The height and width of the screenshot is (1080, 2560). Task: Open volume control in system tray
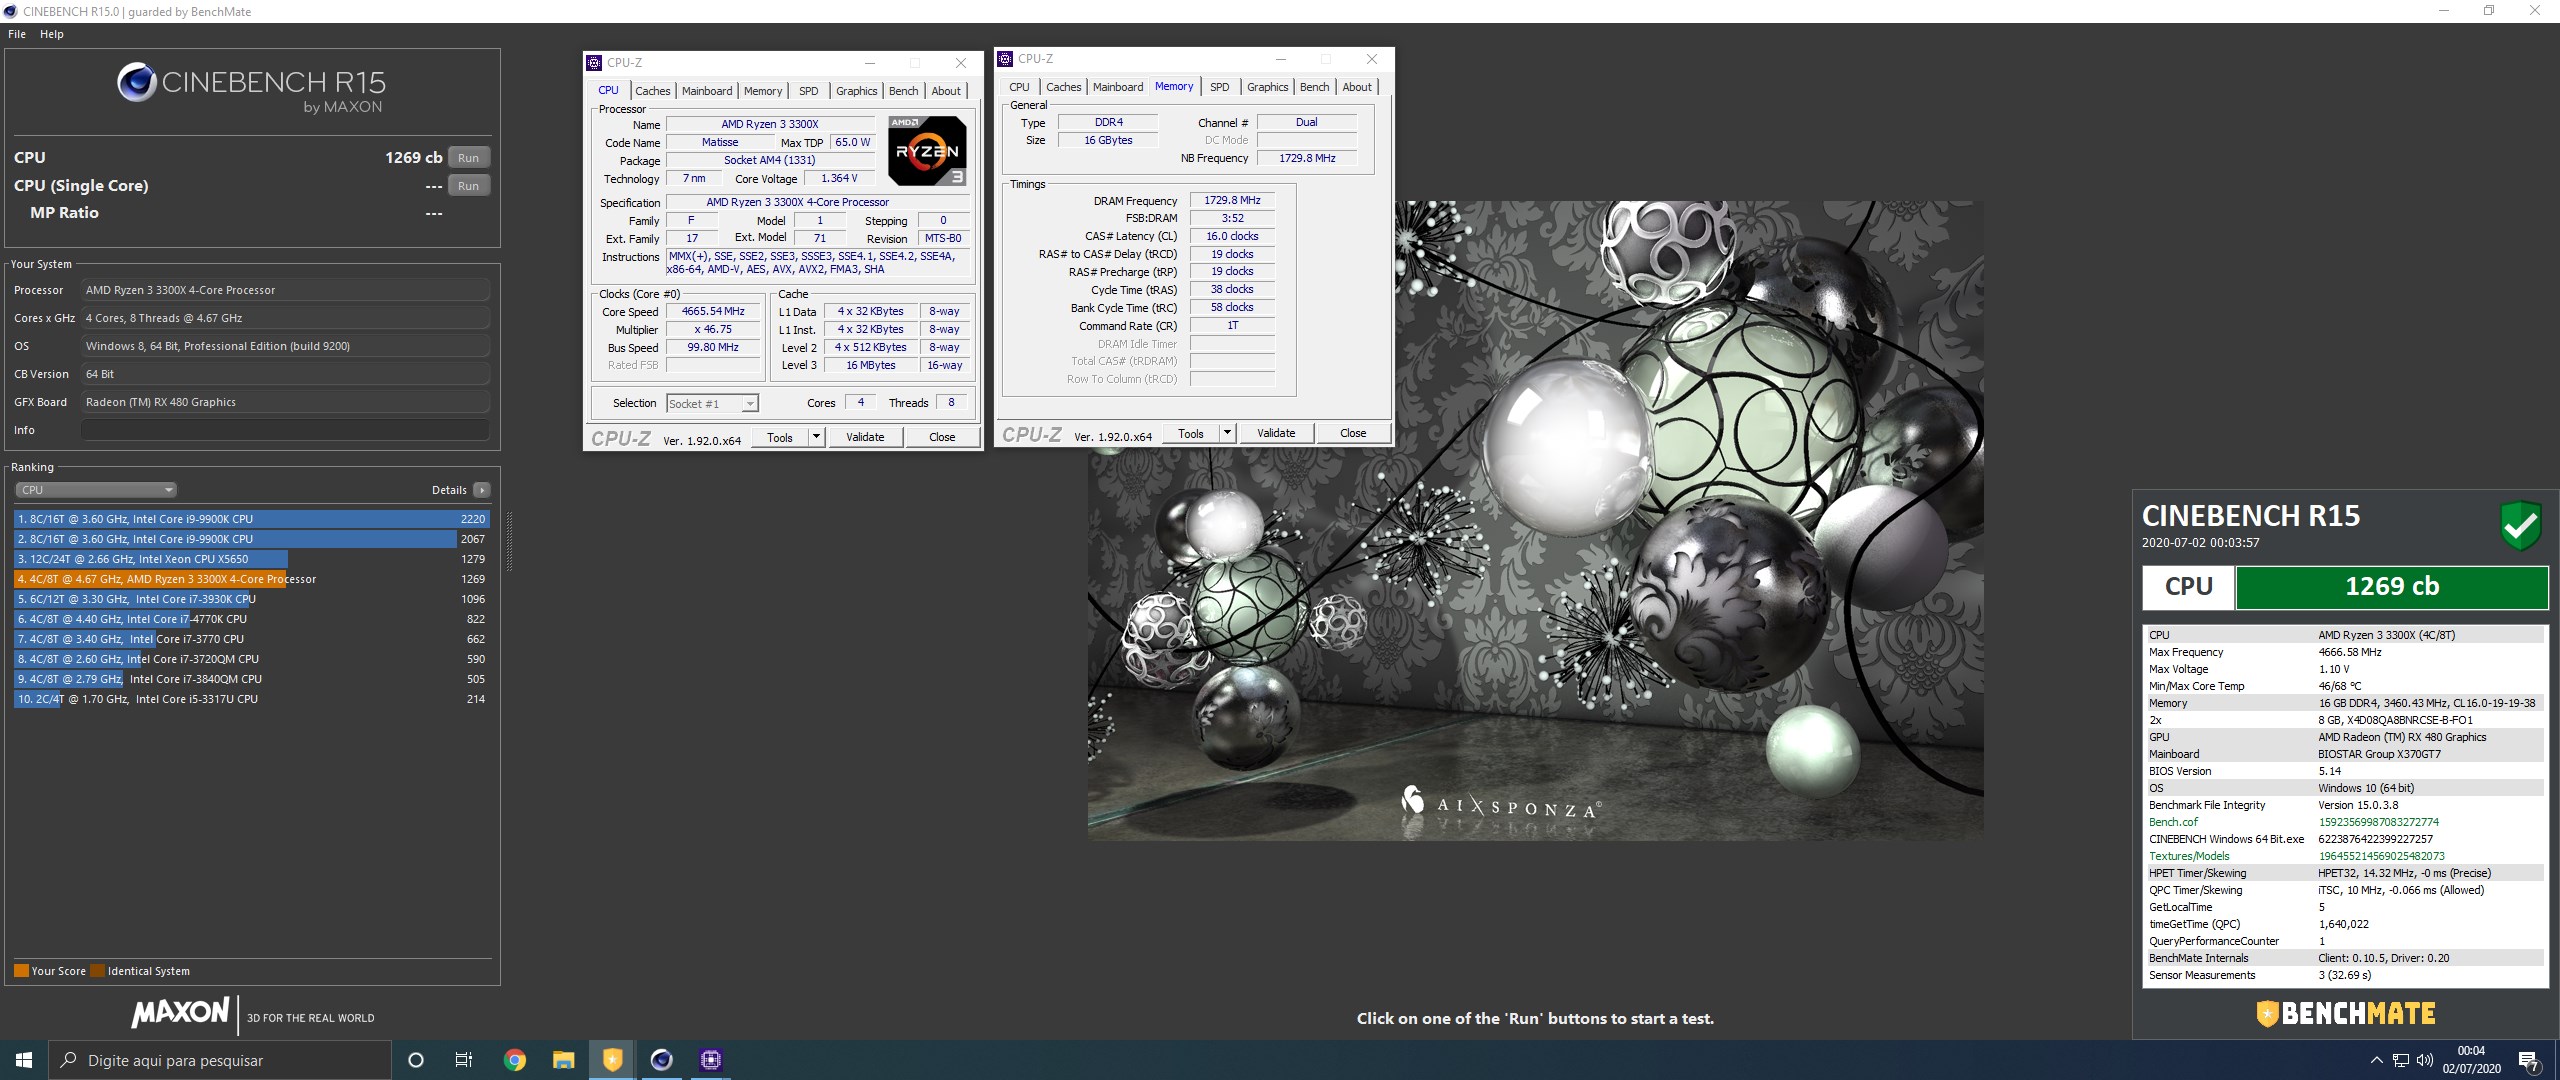tap(2424, 1060)
